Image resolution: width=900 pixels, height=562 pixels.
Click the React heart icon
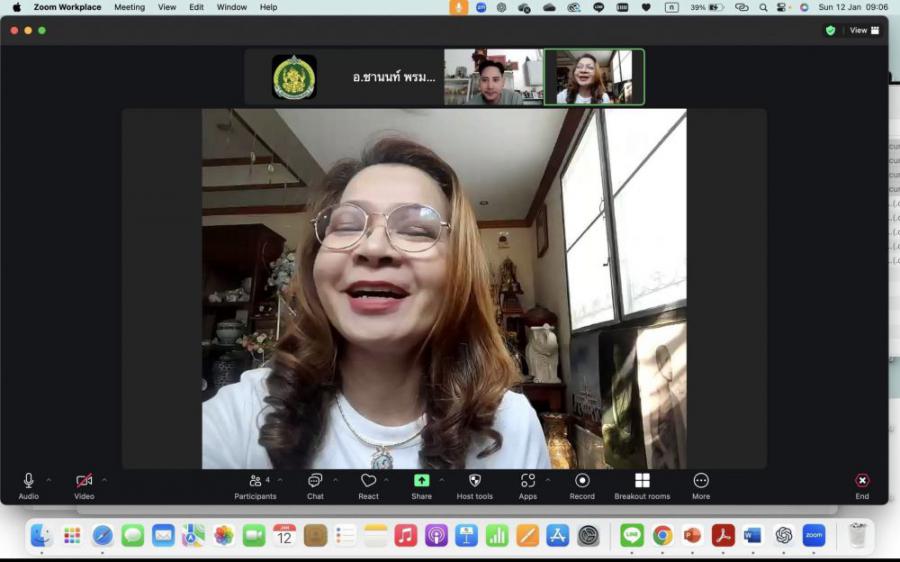tap(368, 484)
